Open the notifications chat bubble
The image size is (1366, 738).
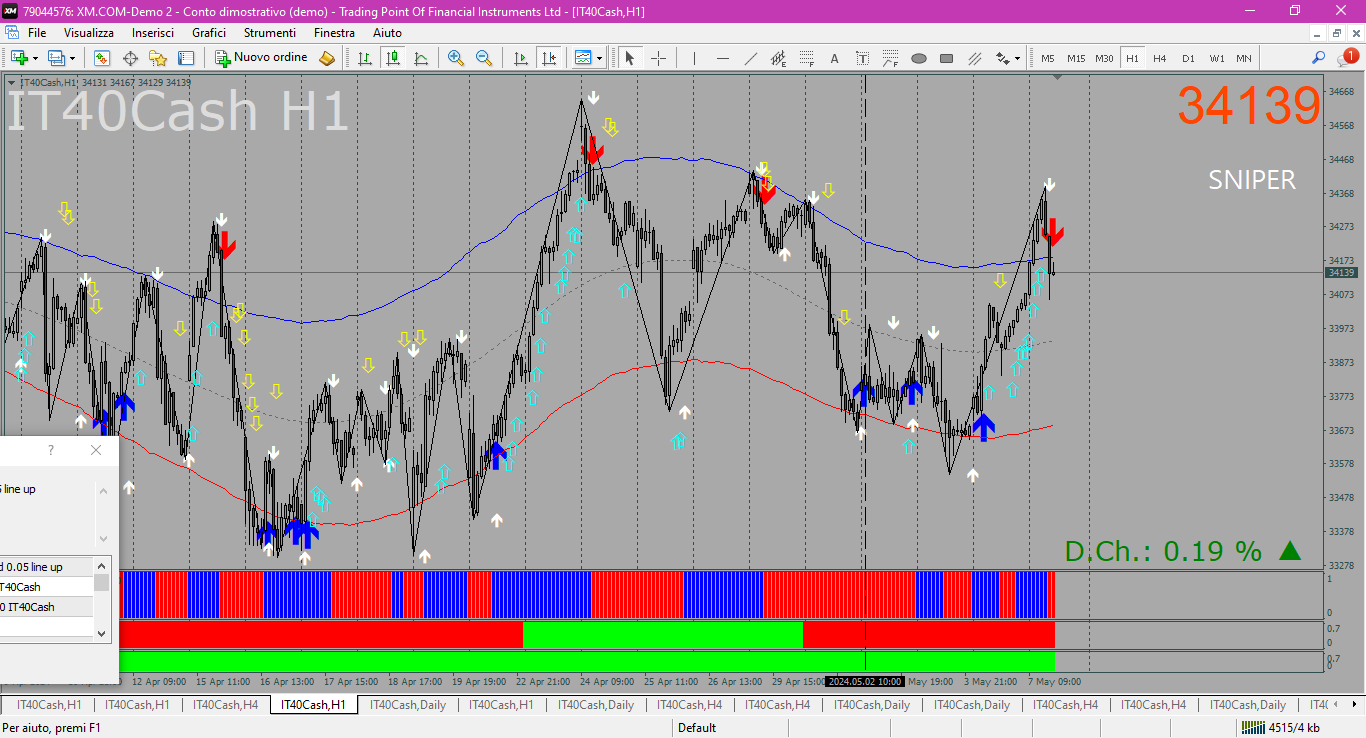(1347, 58)
